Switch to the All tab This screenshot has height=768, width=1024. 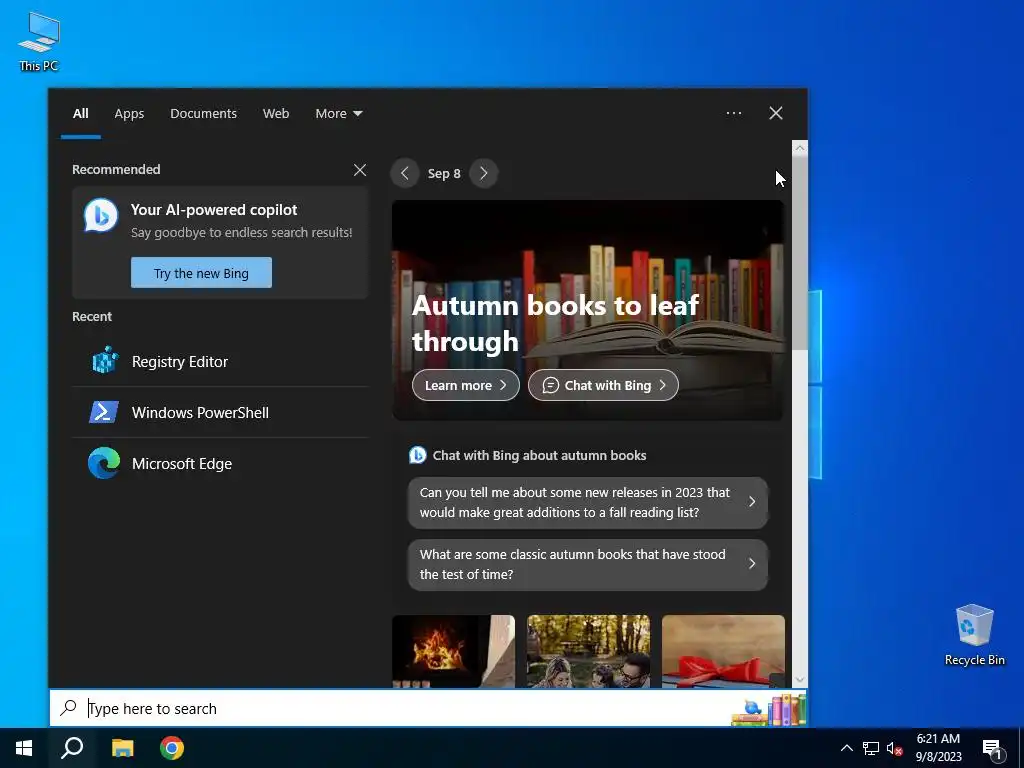point(80,114)
